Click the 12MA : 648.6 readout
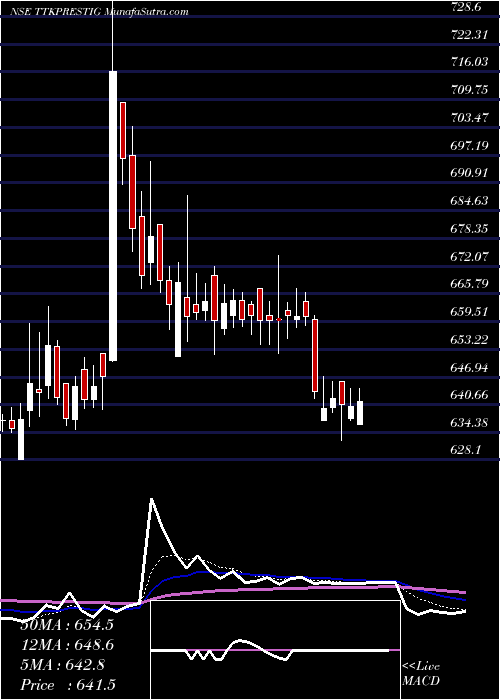 [67, 644]
